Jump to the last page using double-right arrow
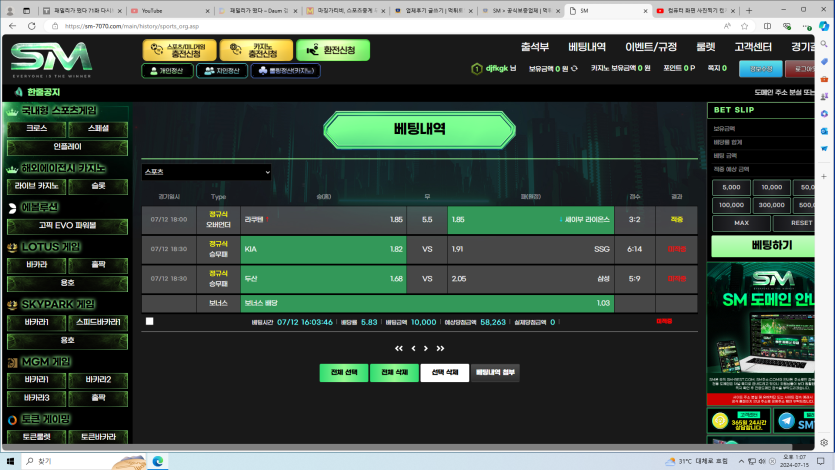The width and height of the screenshot is (835, 470). tap(441, 348)
